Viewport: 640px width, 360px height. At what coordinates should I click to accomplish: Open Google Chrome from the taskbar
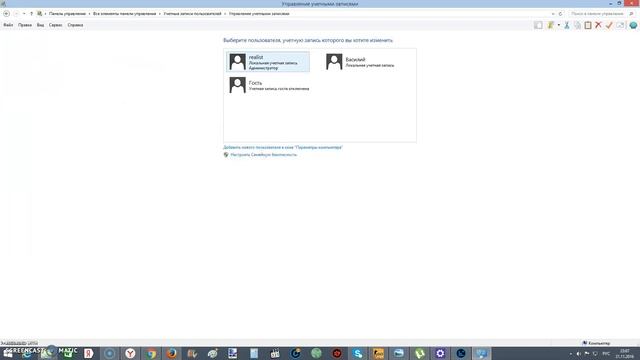tap(151, 353)
